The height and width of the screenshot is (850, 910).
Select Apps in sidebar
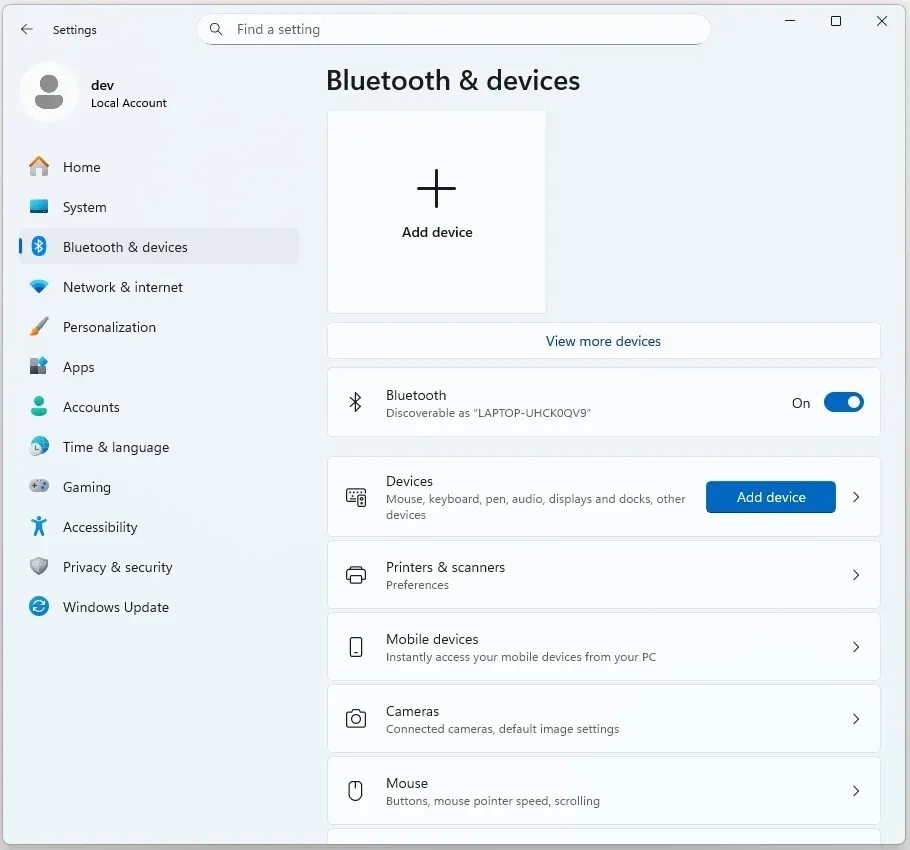[159, 367]
